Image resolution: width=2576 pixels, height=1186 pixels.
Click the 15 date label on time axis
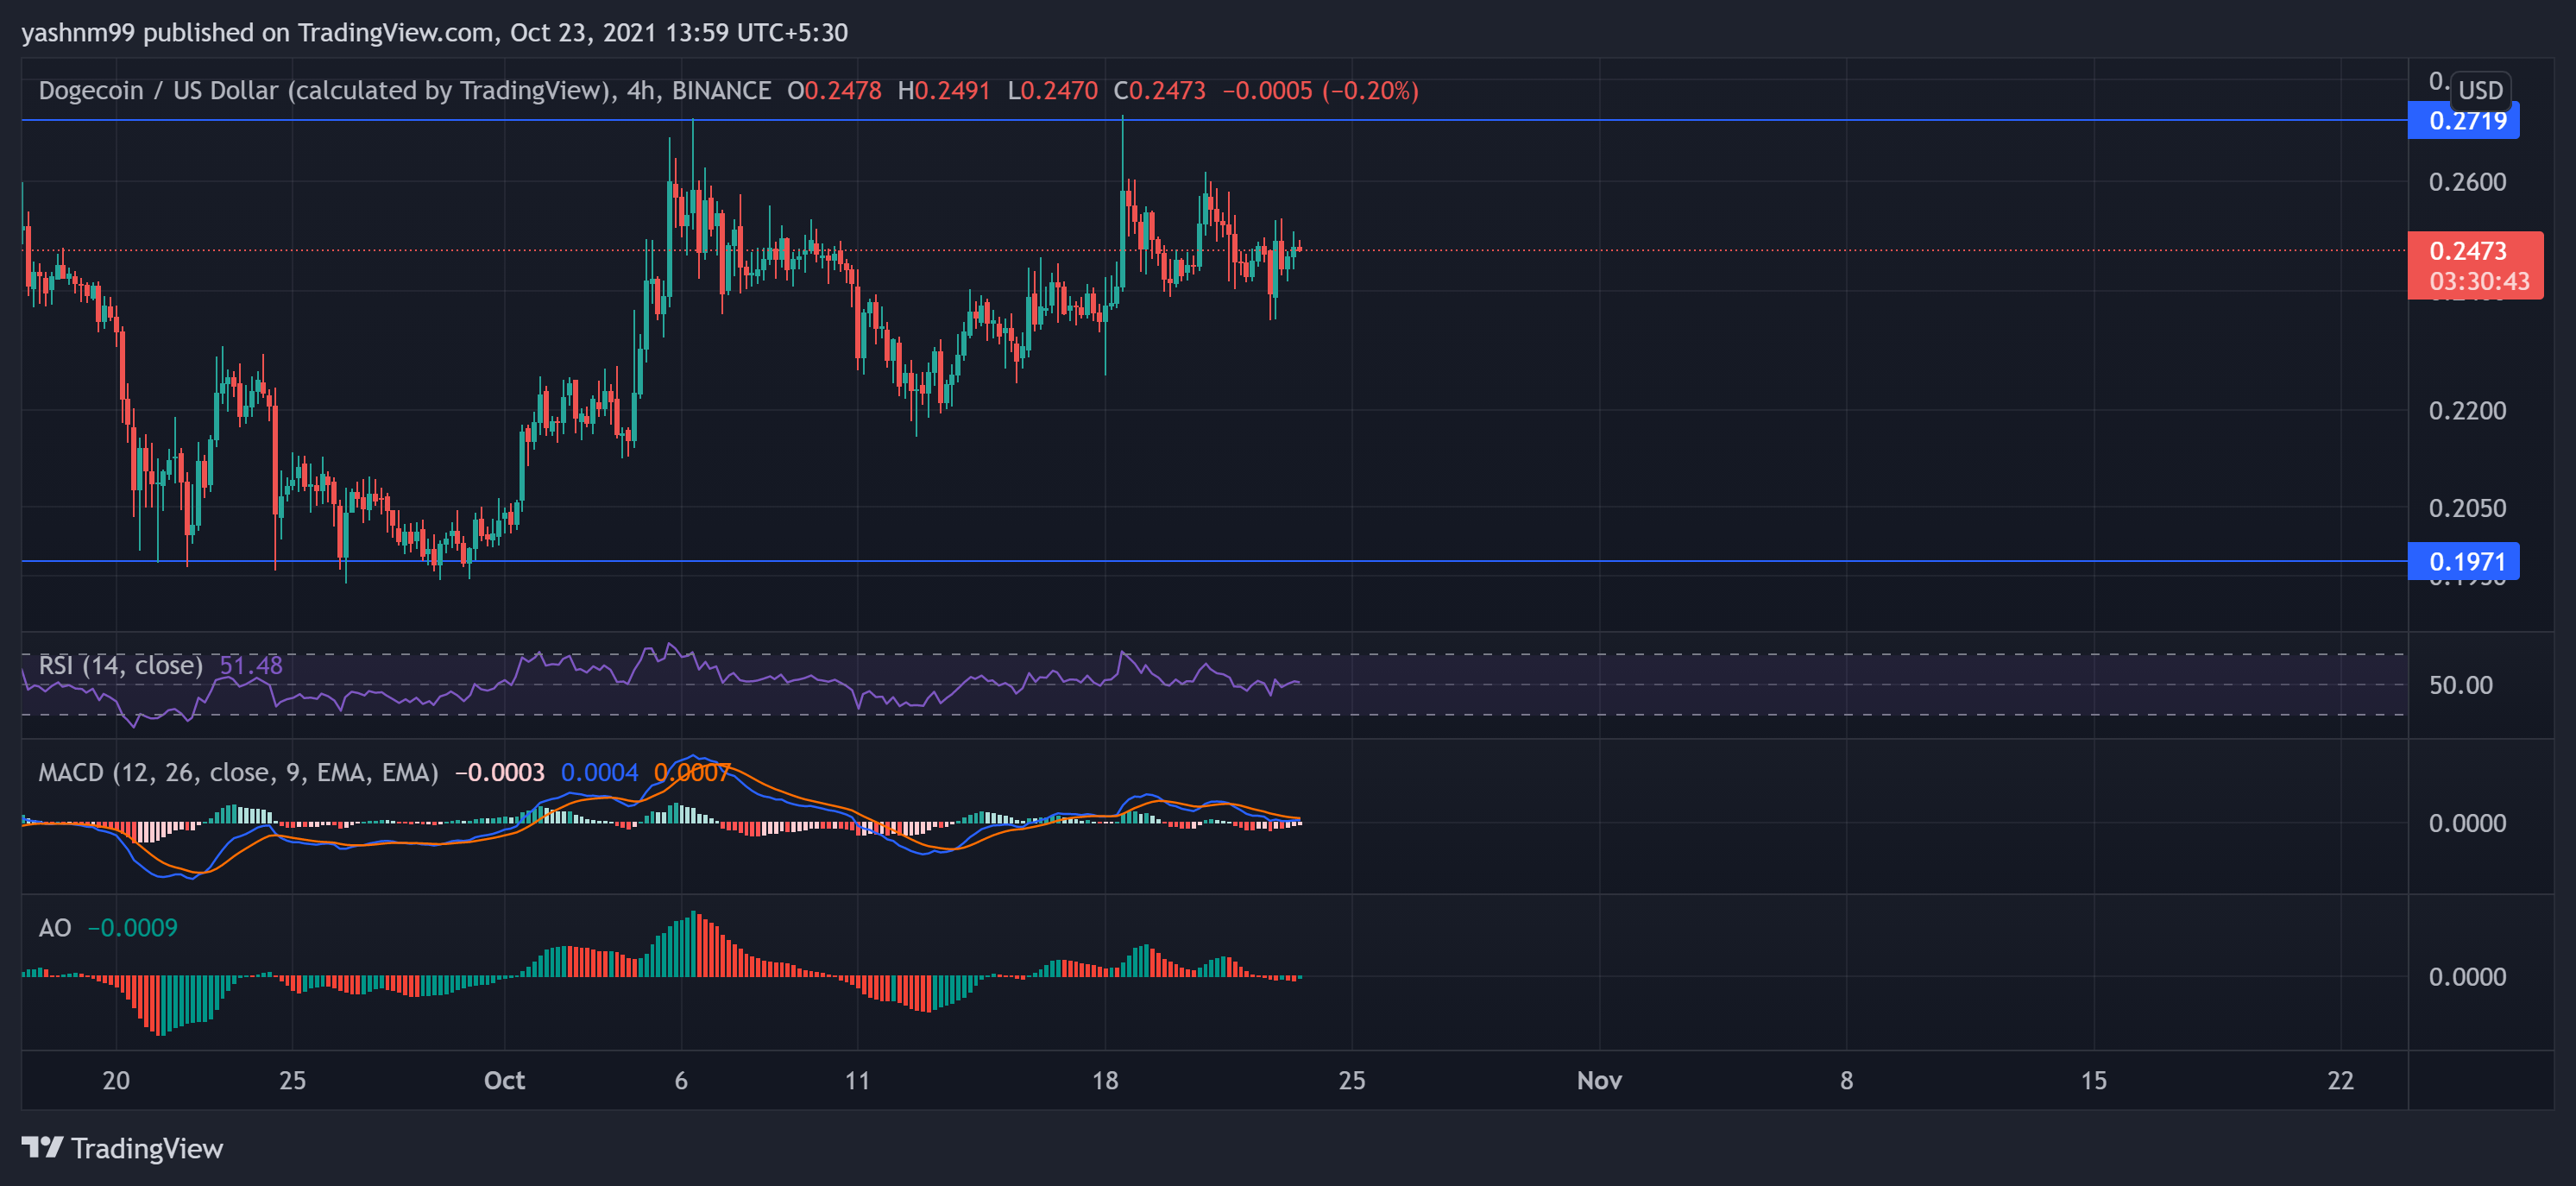pyautogui.click(x=2093, y=1080)
